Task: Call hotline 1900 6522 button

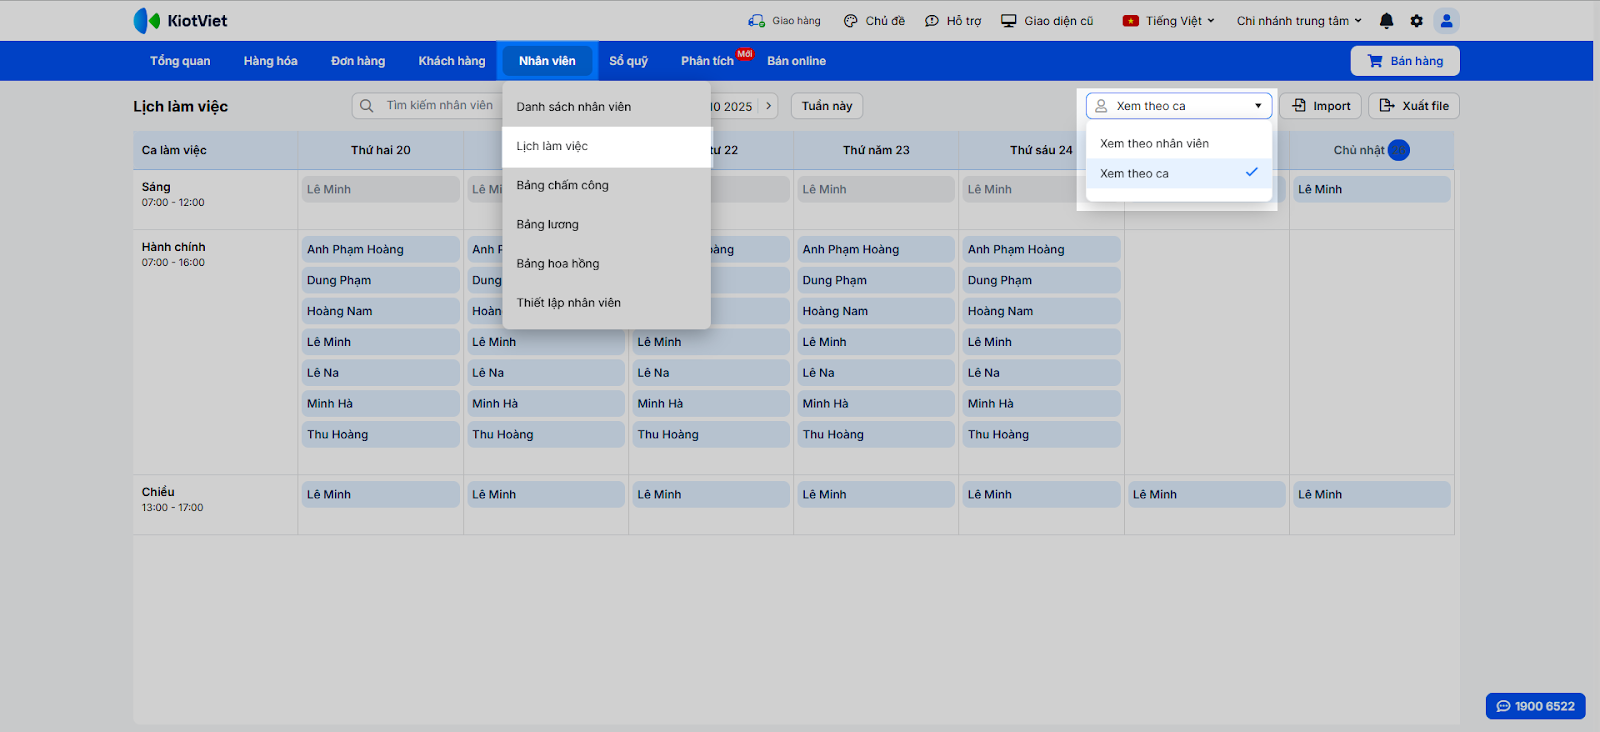Action: [1535, 706]
